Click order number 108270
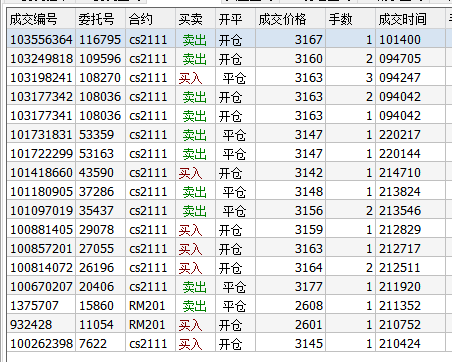452x362 pixels. tap(100, 78)
